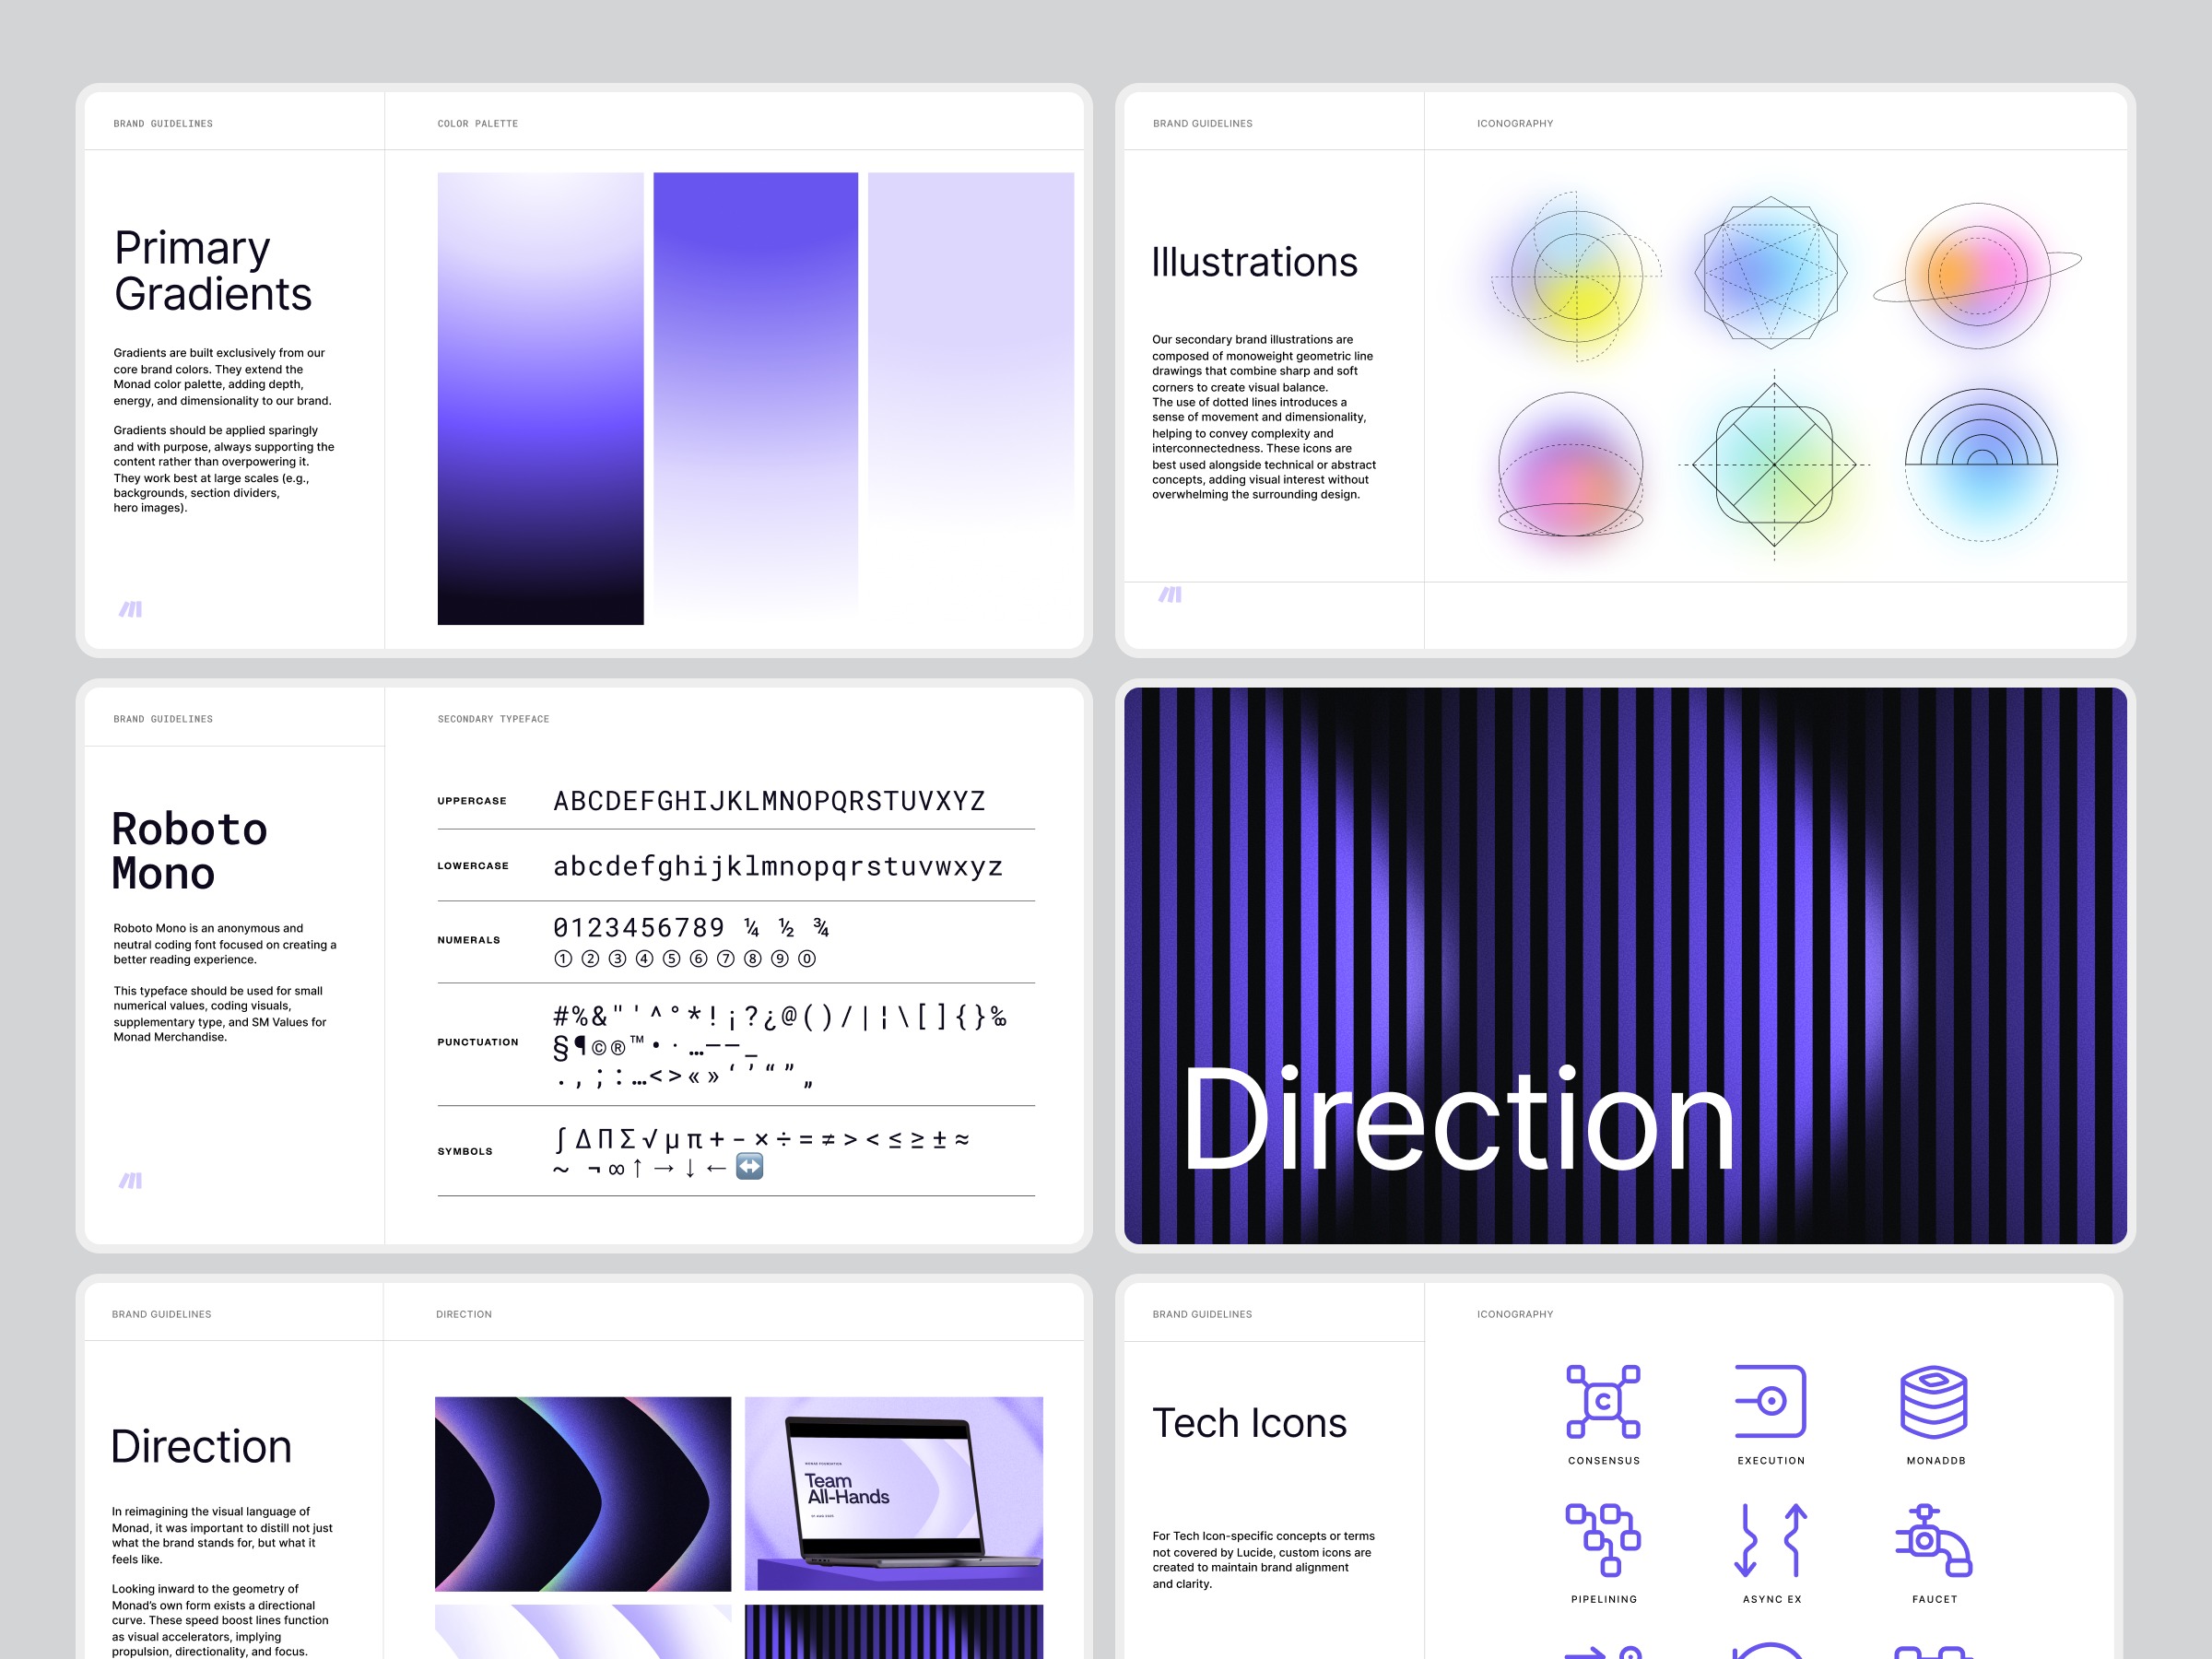2212x1659 pixels.
Task: Click the LOWERCASE row label
Action: coord(472,866)
